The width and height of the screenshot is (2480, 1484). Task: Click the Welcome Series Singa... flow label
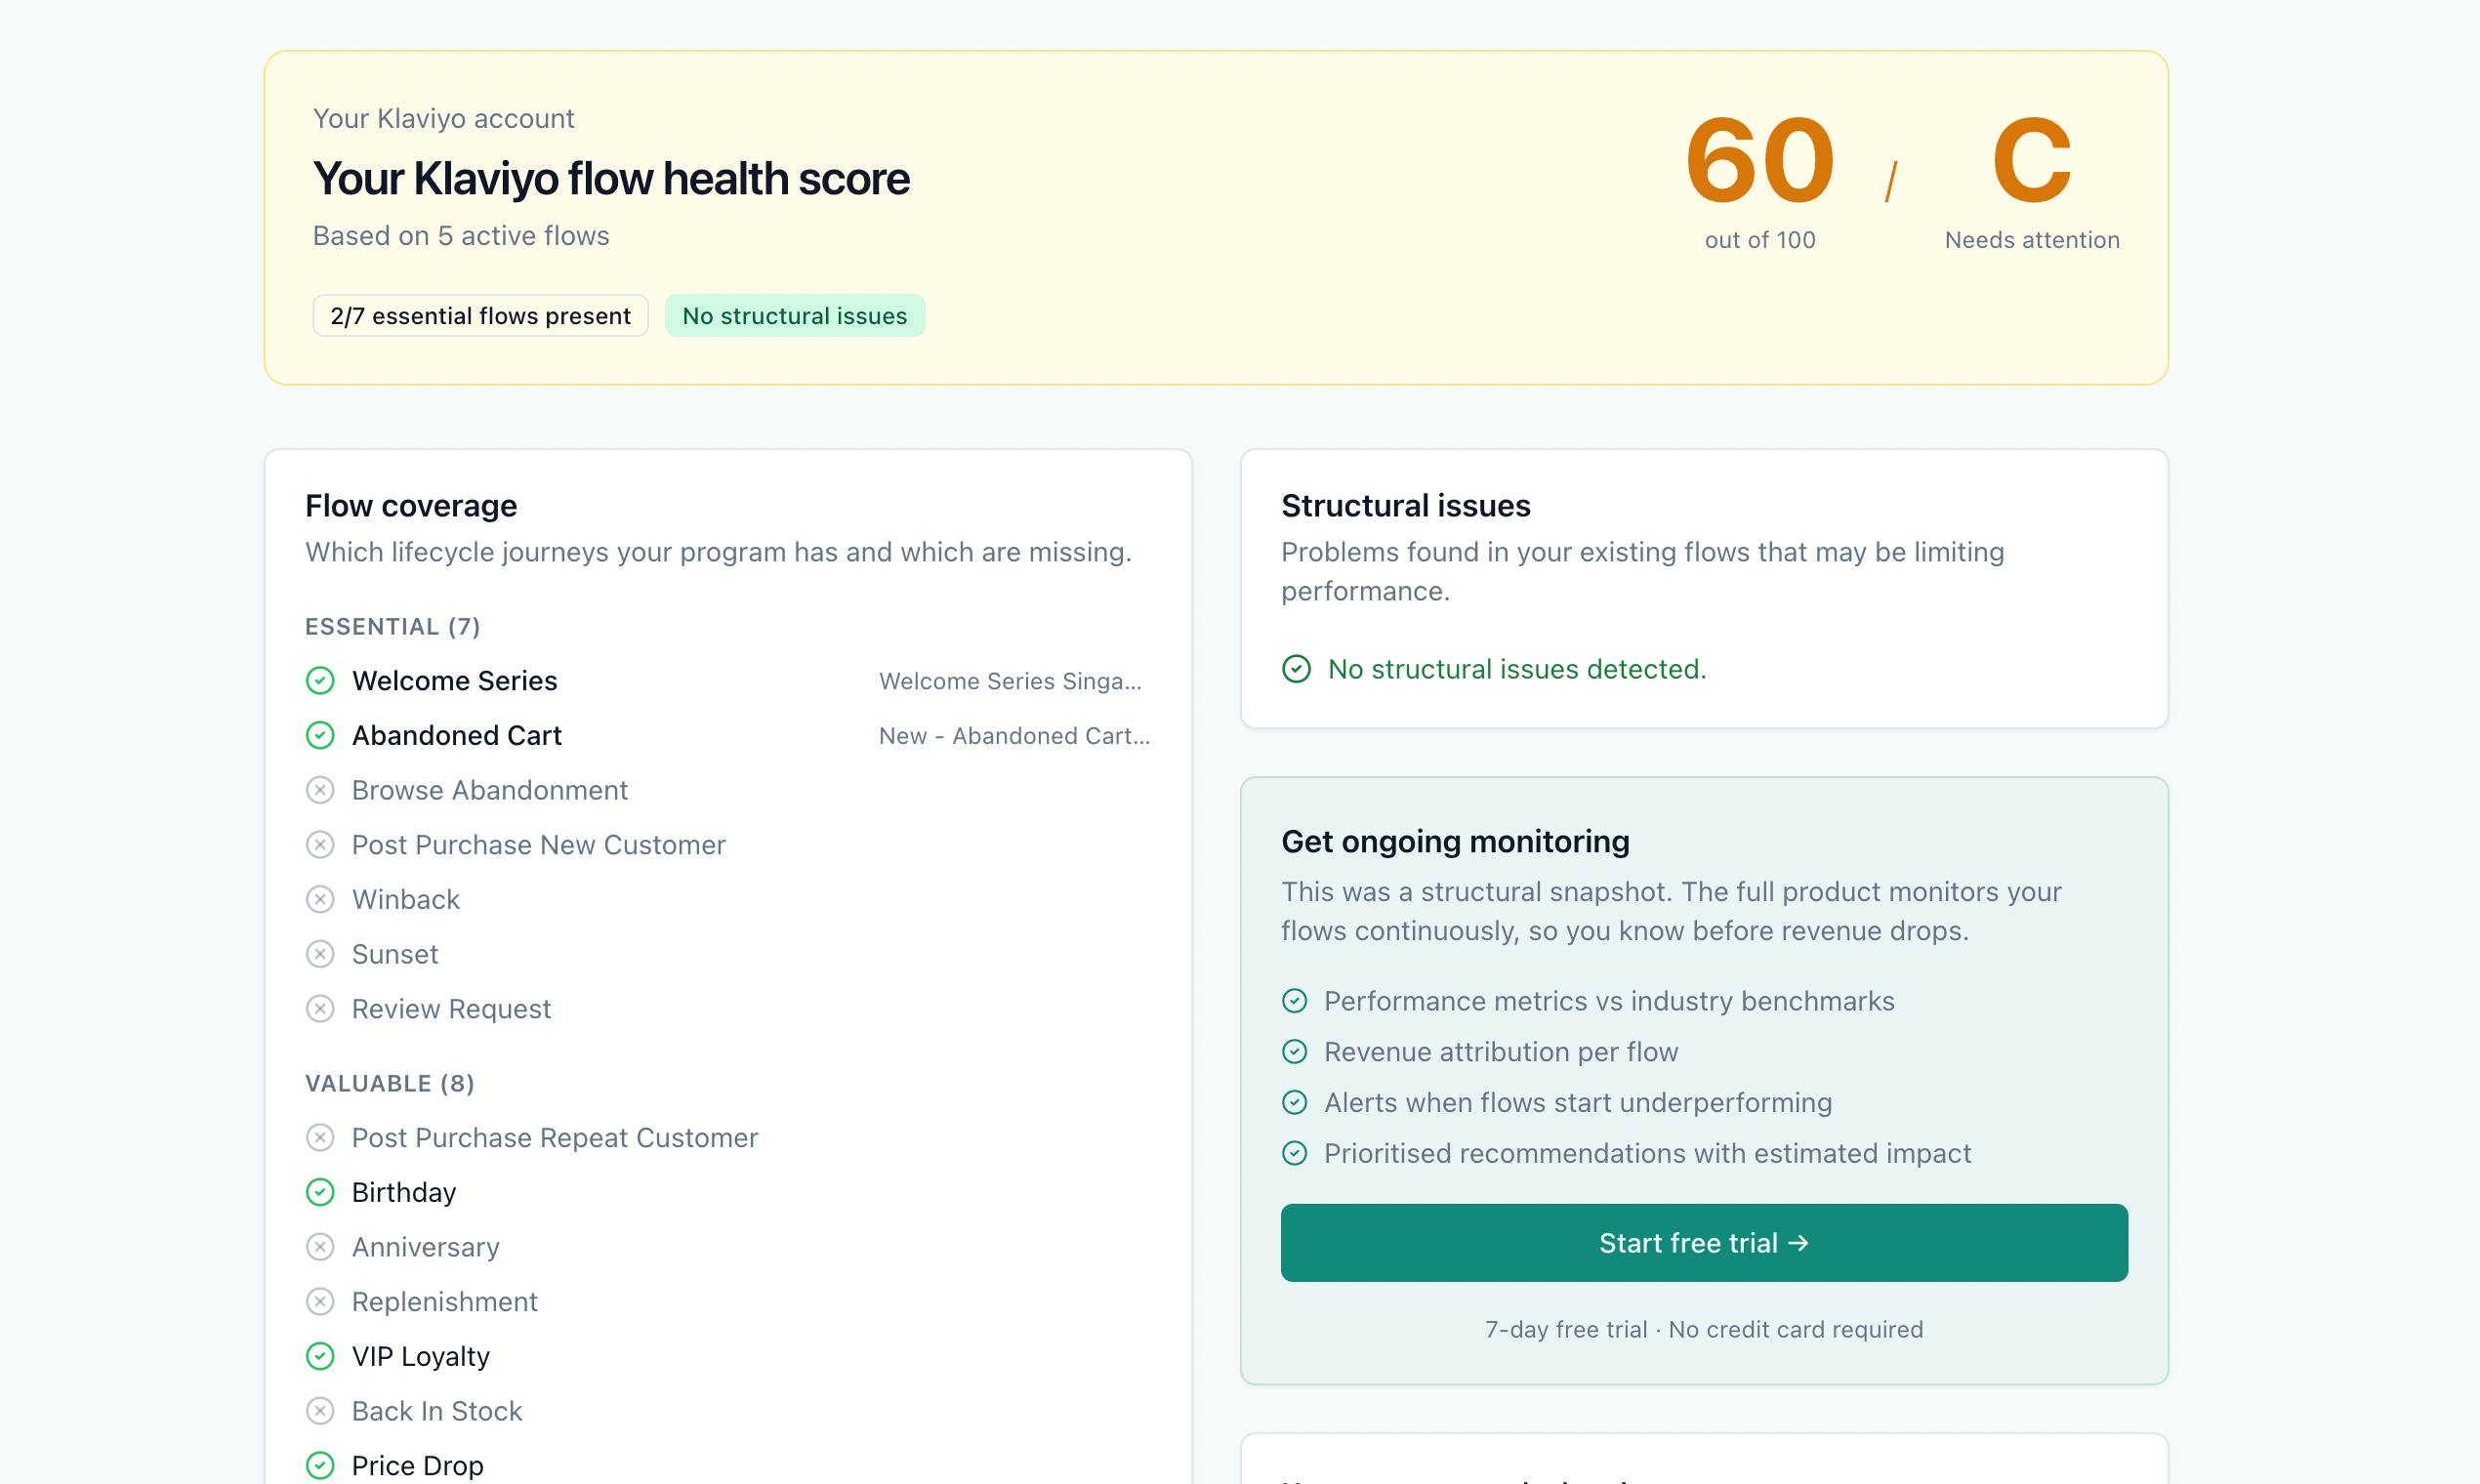point(1010,681)
